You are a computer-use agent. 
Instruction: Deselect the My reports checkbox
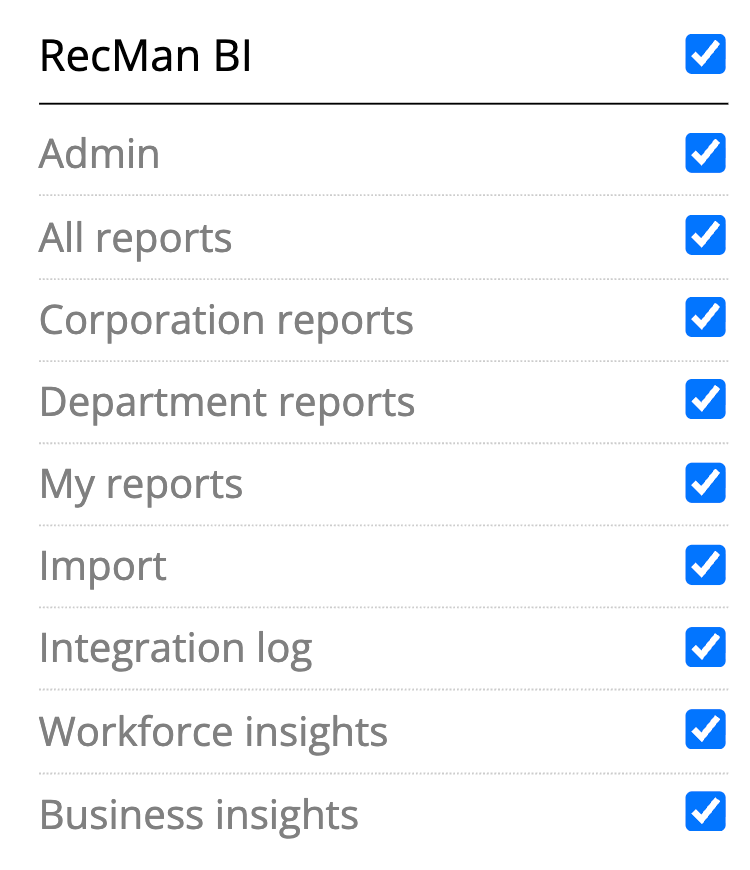(x=705, y=482)
